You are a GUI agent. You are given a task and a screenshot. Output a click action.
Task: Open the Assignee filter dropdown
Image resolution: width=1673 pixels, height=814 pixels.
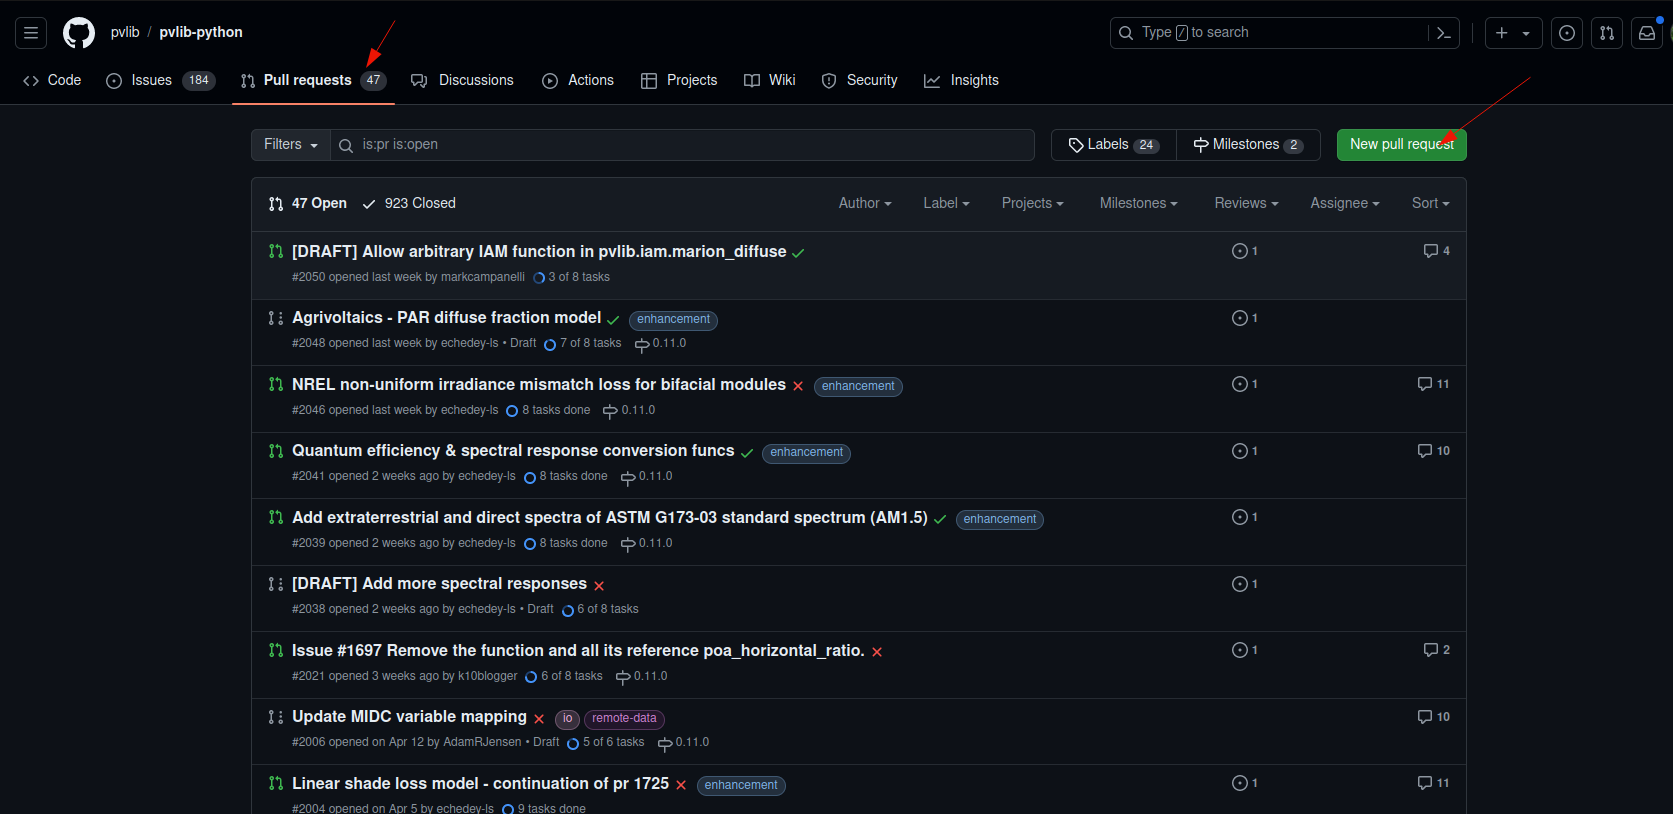click(x=1345, y=203)
